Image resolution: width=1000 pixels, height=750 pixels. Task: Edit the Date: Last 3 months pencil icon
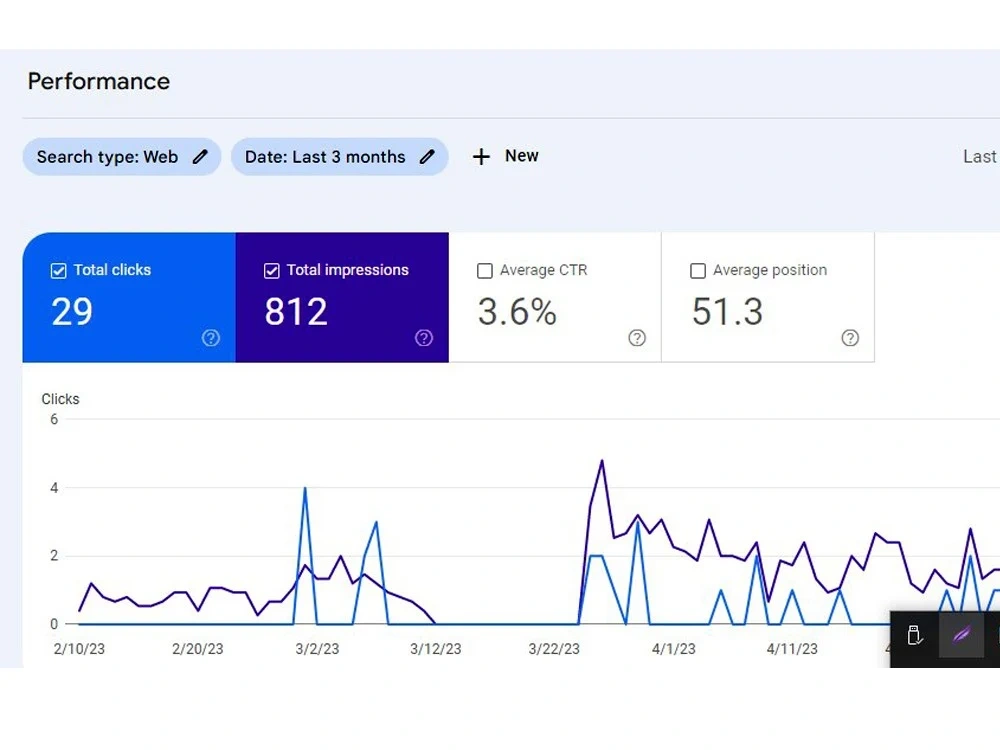tap(427, 157)
